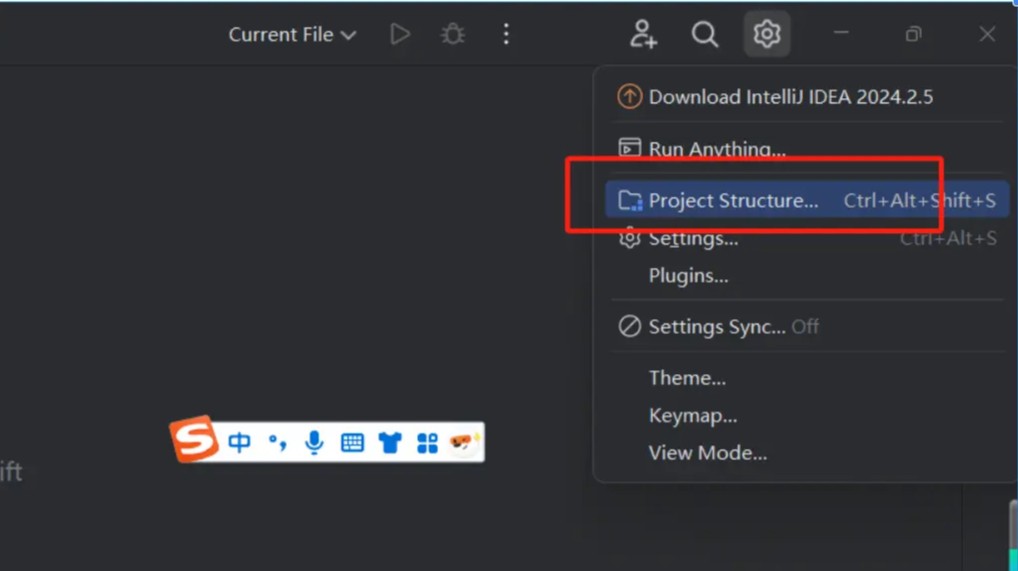The height and width of the screenshot is (571, 1018).
Task: Open the three-dot More Actions menu
Action: (506, 34)
